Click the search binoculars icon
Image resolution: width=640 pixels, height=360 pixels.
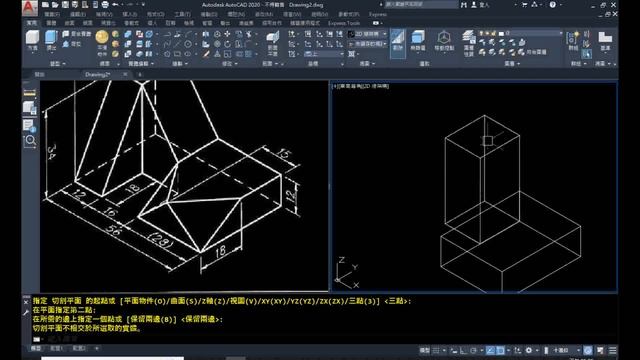[464, 5]
